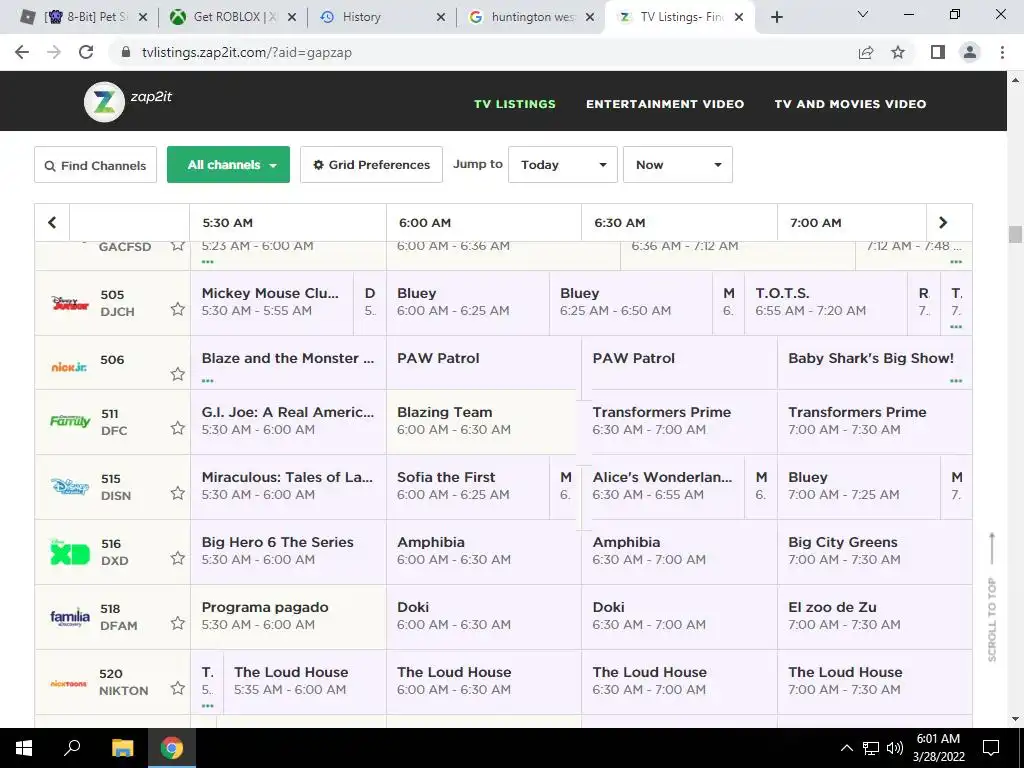Favorite the GACFSD channel with its star
The image size is (1024, 768).
178,246
